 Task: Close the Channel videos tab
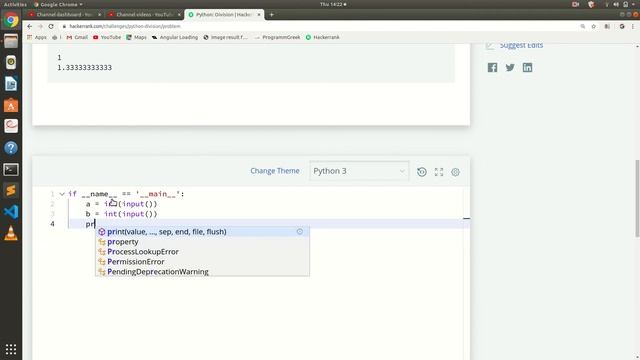point(179,14)
